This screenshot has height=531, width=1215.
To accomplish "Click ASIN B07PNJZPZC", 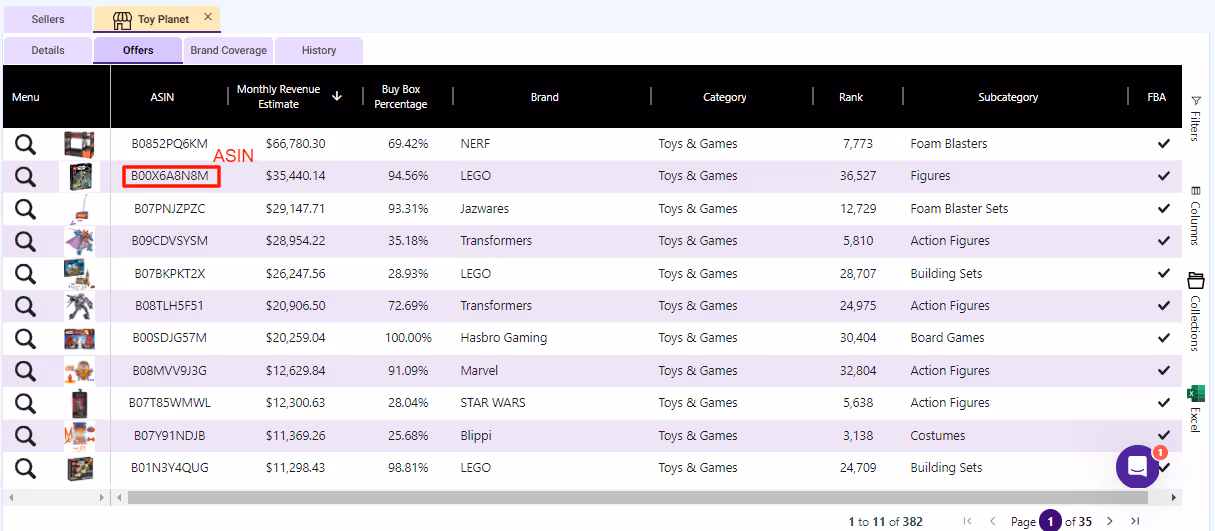I will tap(170, 209).
